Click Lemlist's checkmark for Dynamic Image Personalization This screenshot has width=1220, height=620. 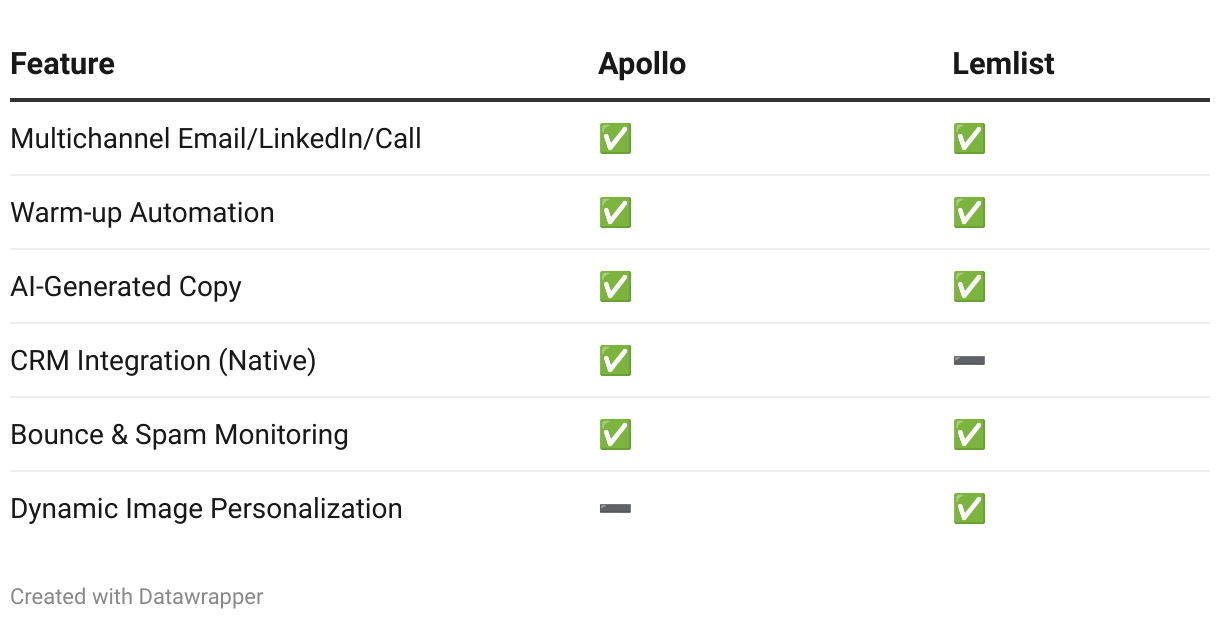(969, 508)
